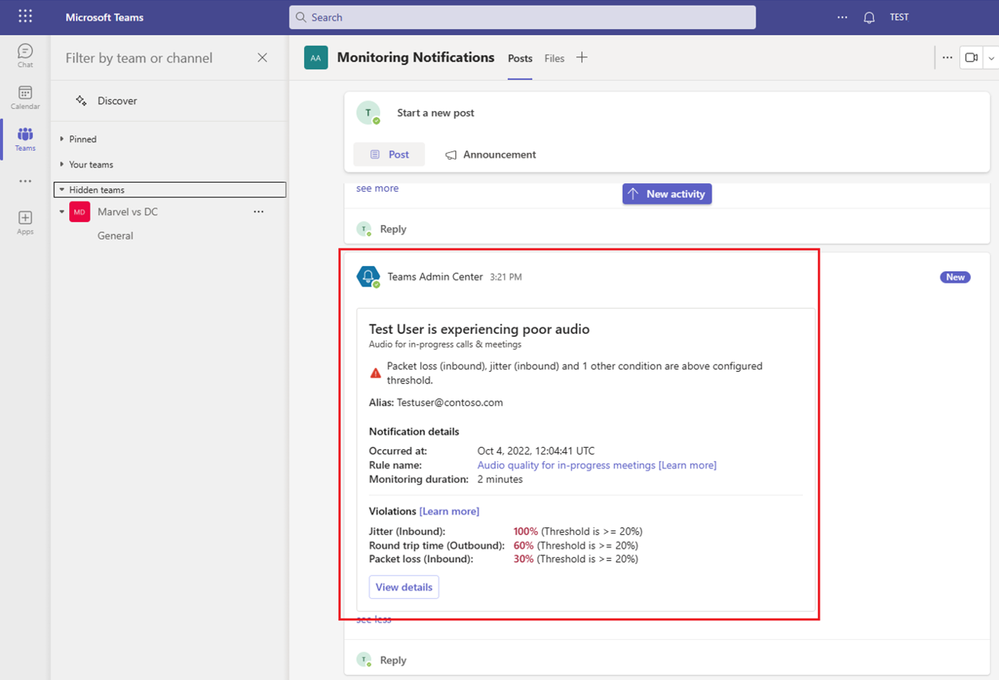Open Apps store in the left rail
The height and width of the screenshot is (680, 999).
(x=25, y=222)
